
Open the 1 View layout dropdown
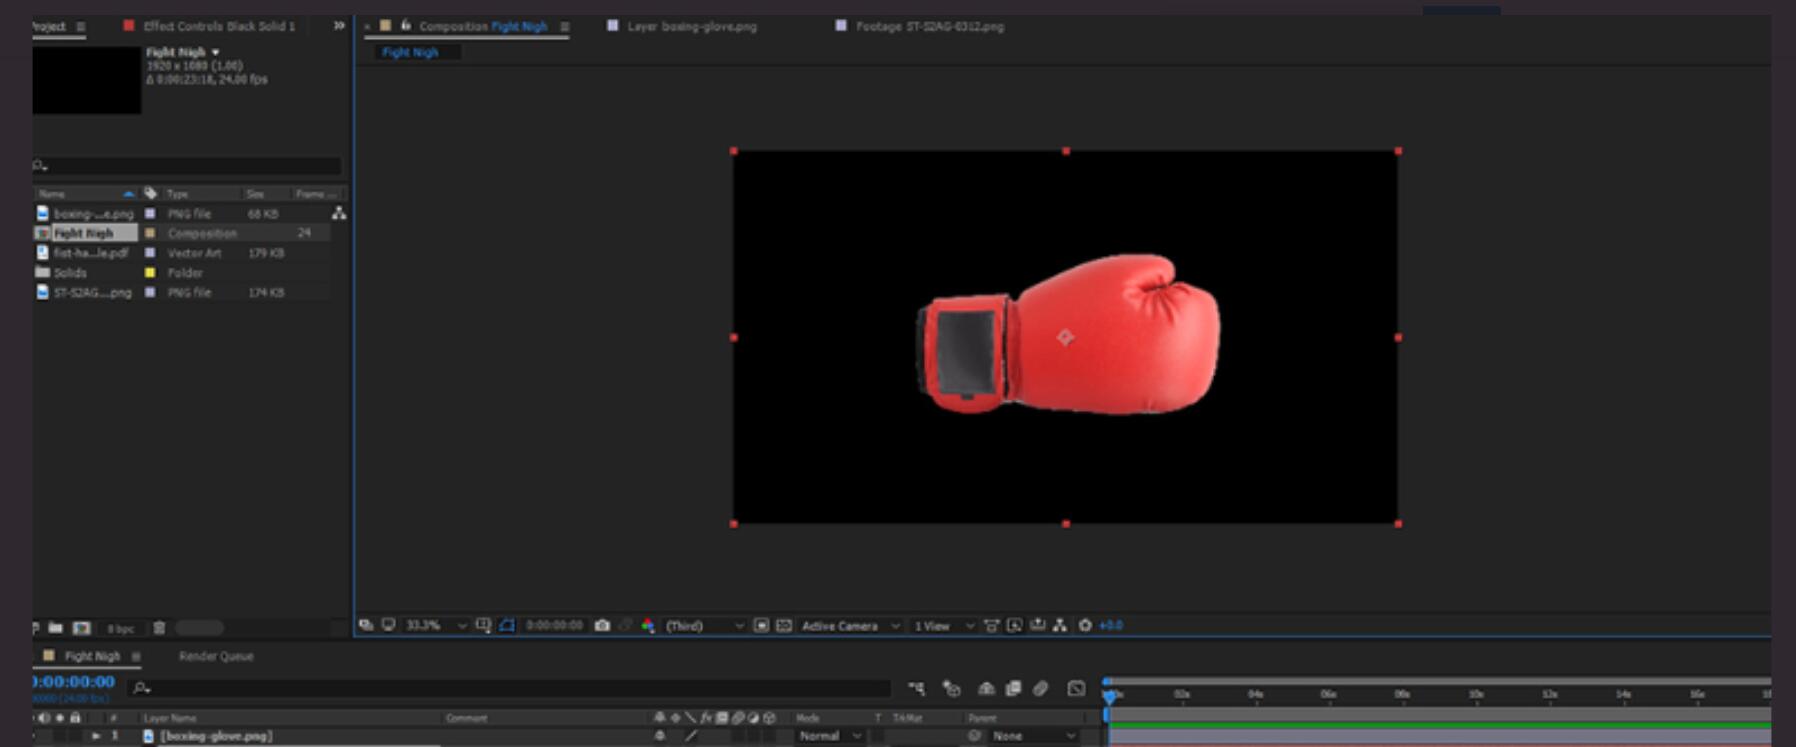pyautogui.click(x=943, y=625)
